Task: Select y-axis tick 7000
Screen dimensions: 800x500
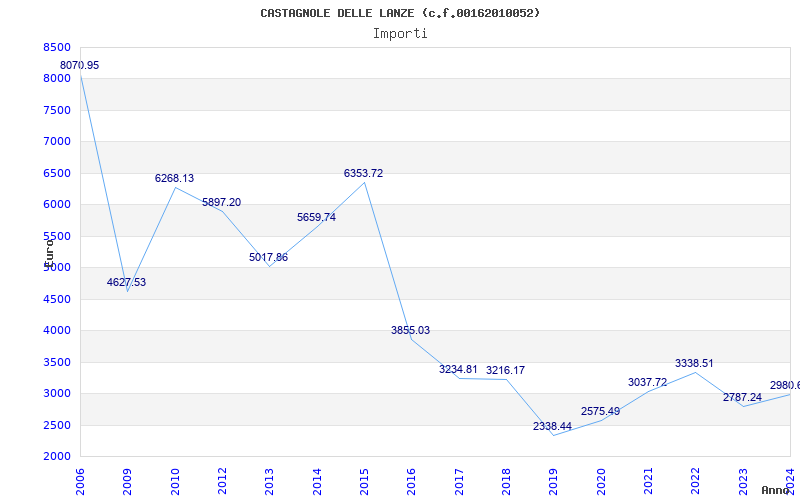Action: click(x=57, y=141)
